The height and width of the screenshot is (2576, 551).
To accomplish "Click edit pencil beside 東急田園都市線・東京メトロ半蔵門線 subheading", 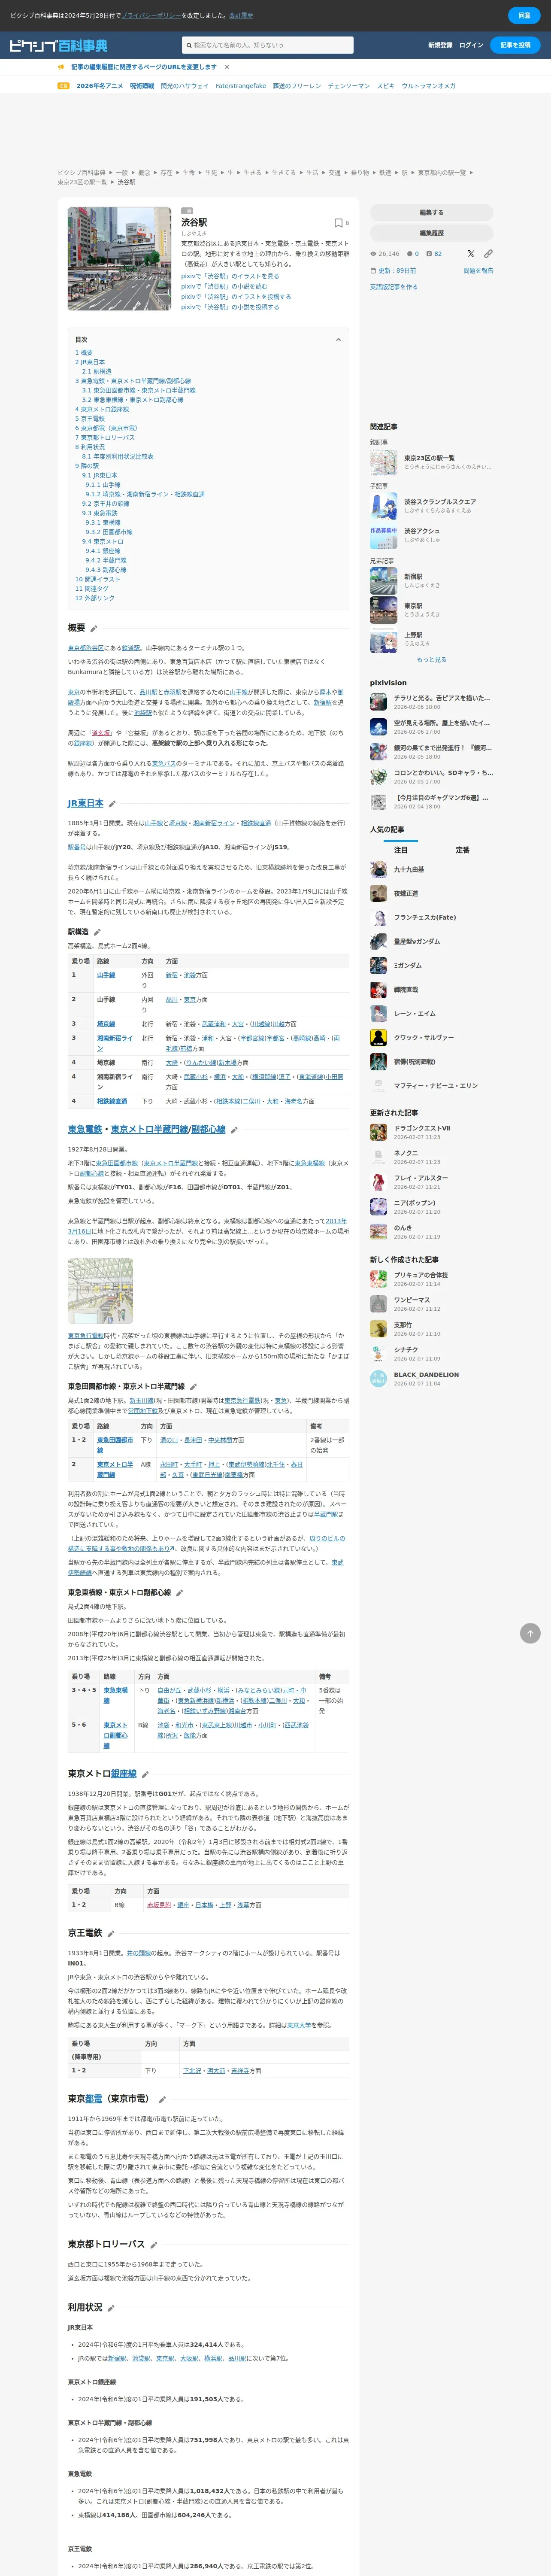I will coord(193,1387).
